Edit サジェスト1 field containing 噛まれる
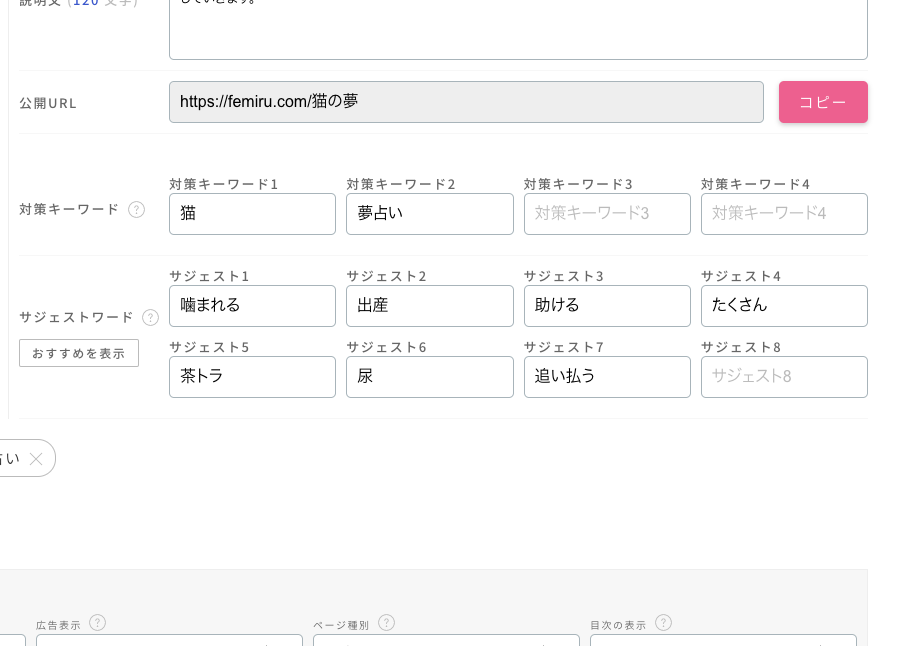This screenshot has height=646, width=909. click(x=252, y=306)
